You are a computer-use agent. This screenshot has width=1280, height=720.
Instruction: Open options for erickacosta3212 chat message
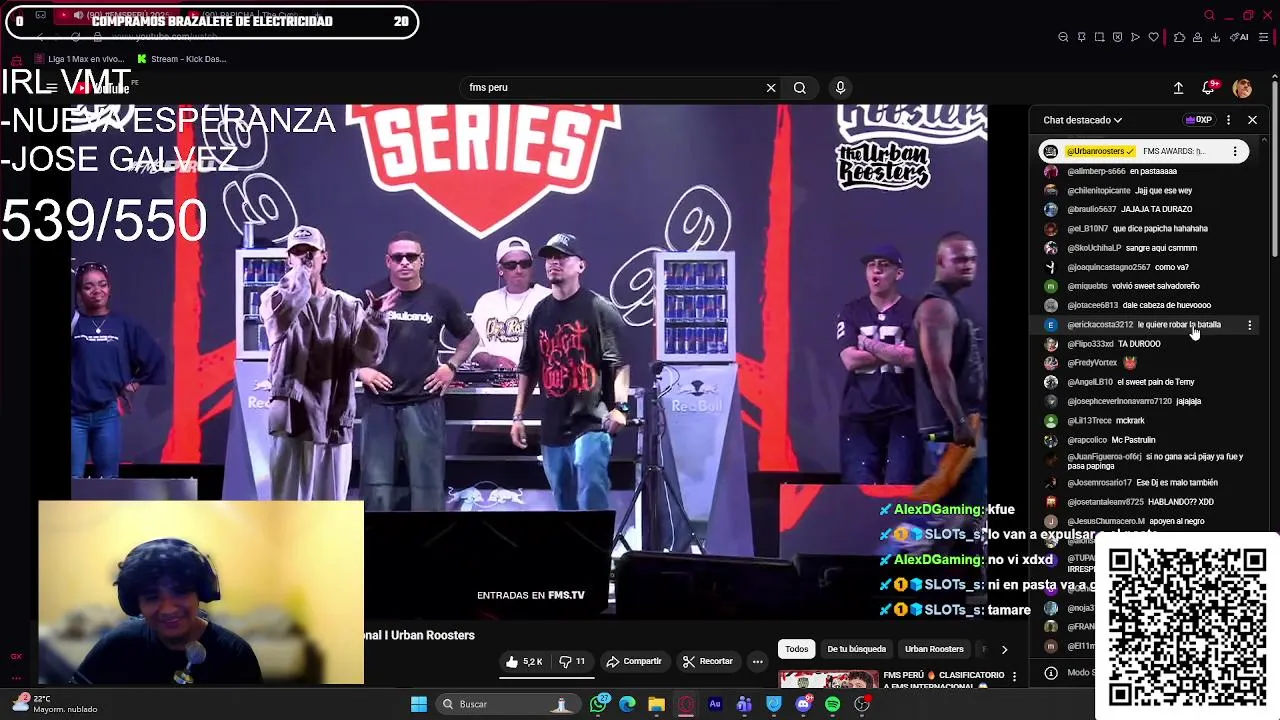[1249, 325]
